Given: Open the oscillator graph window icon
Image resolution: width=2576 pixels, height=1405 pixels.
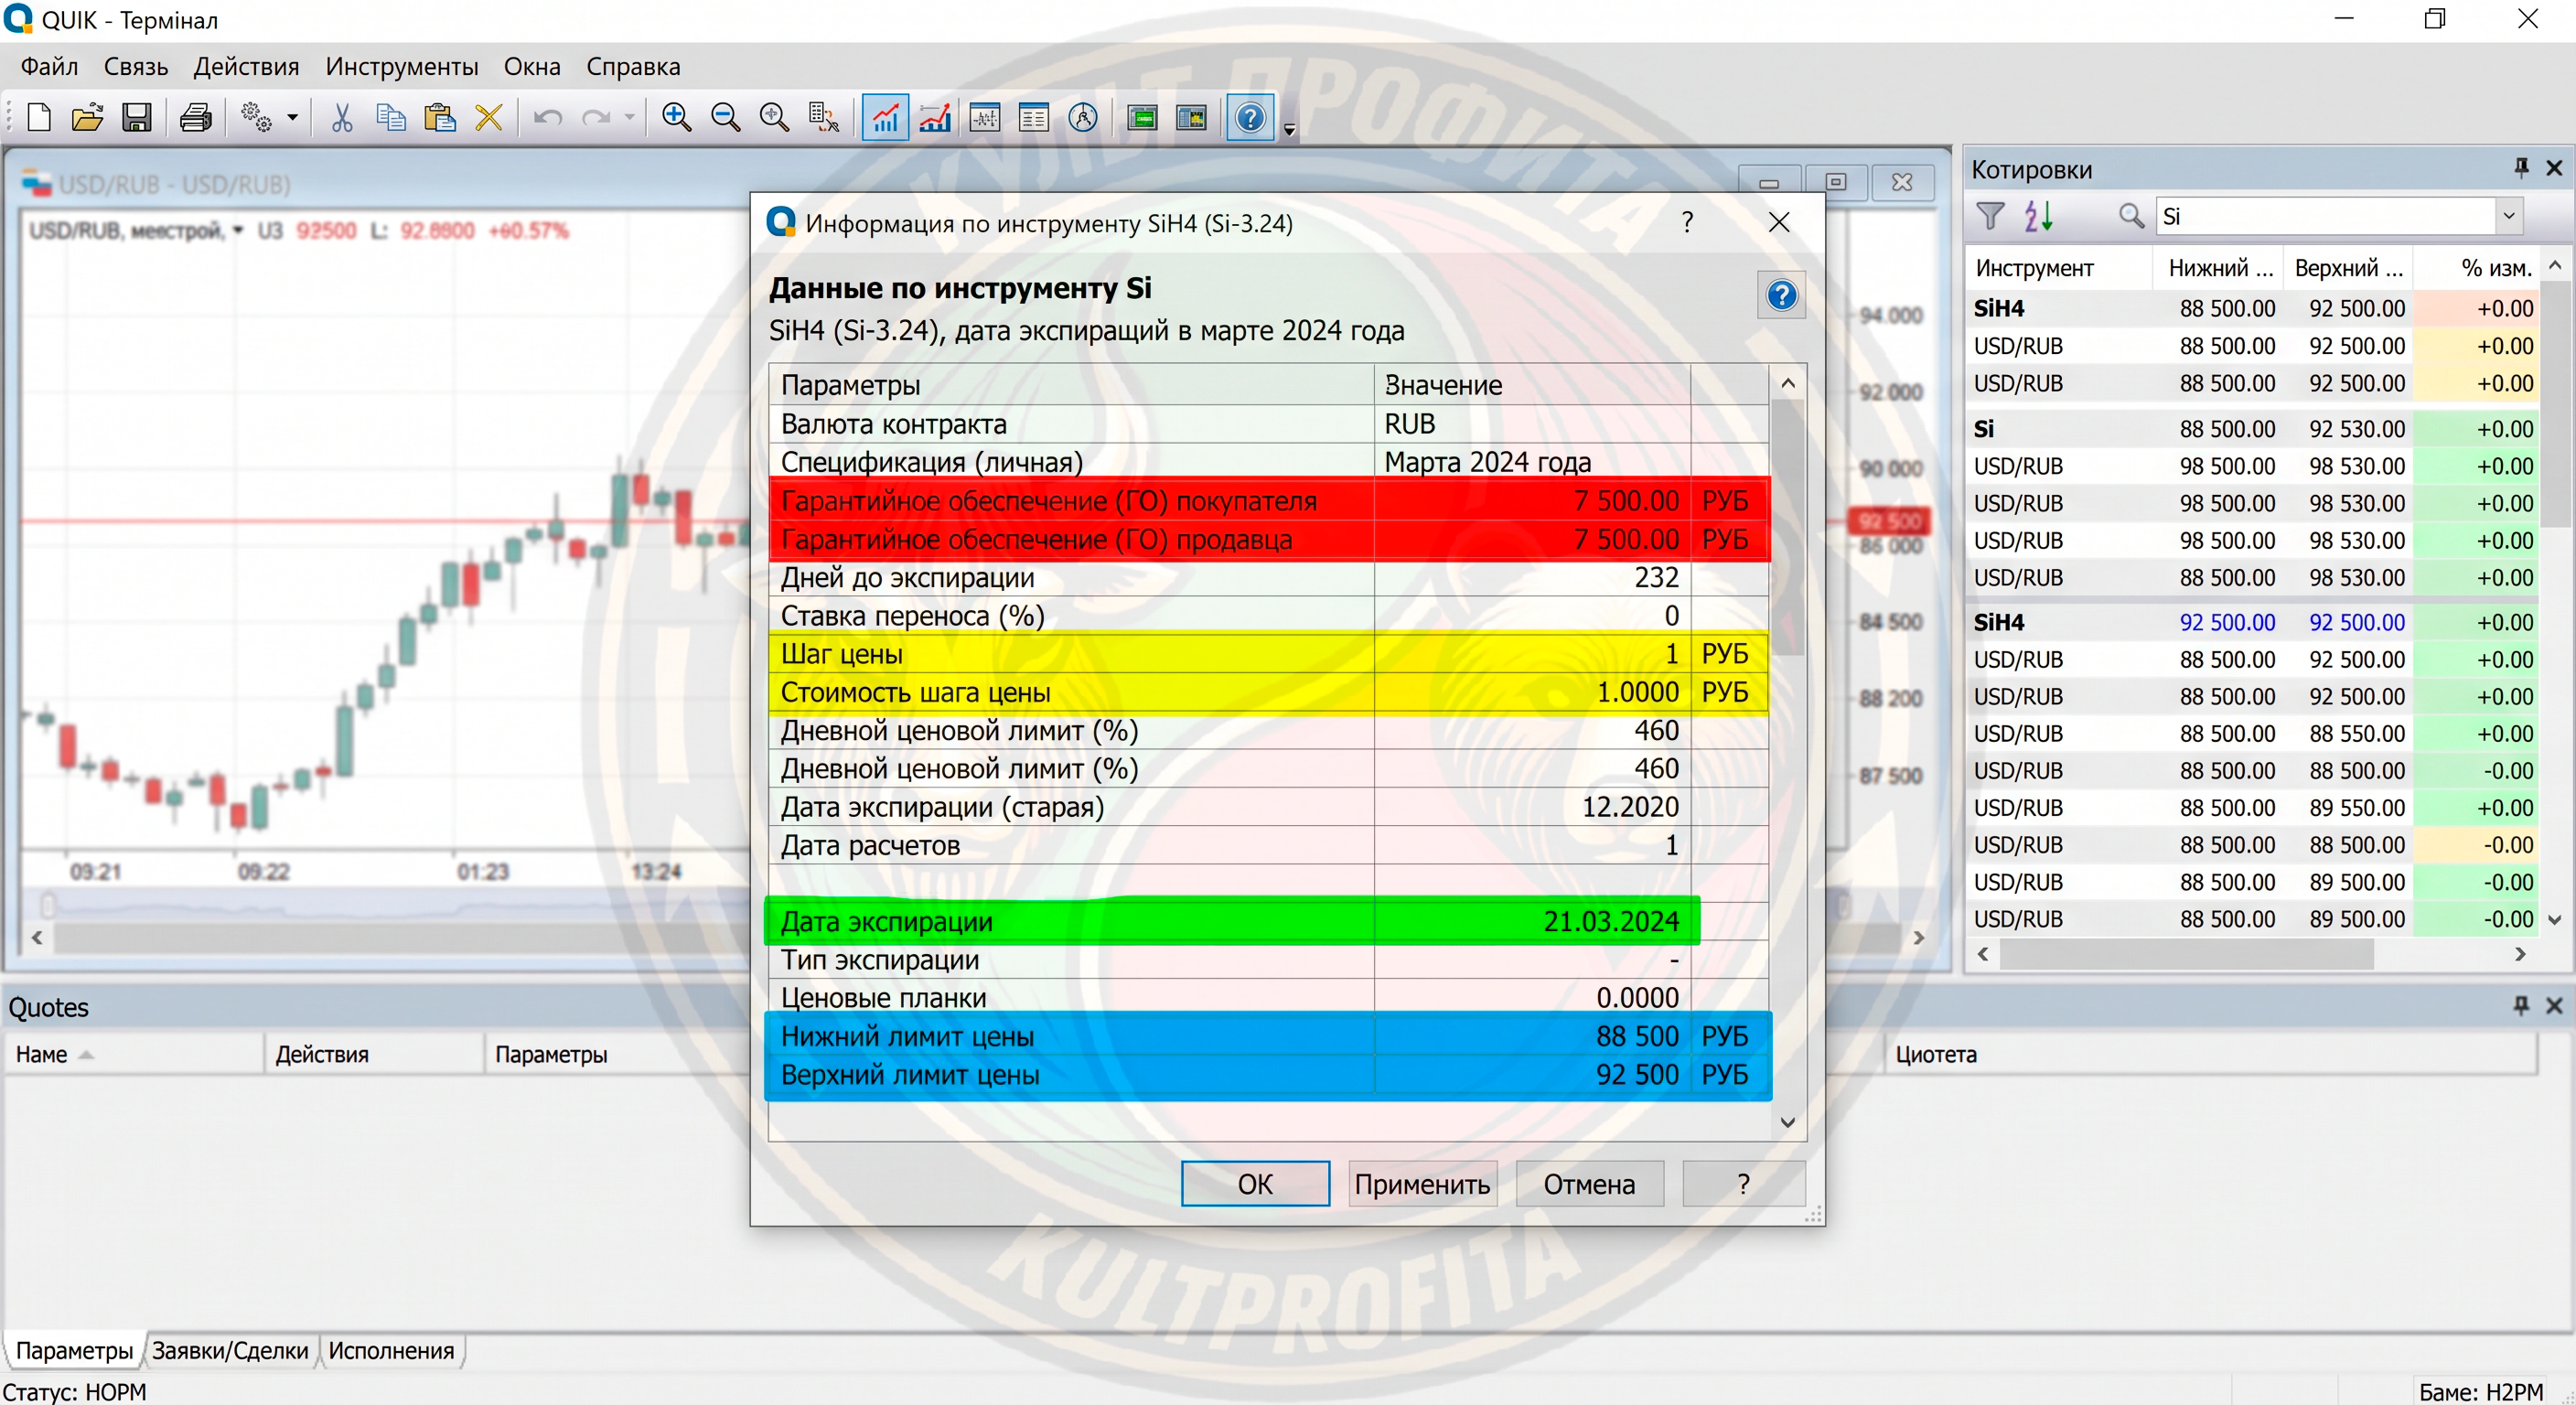Looking at the screenshot, I should coord(984,118).
